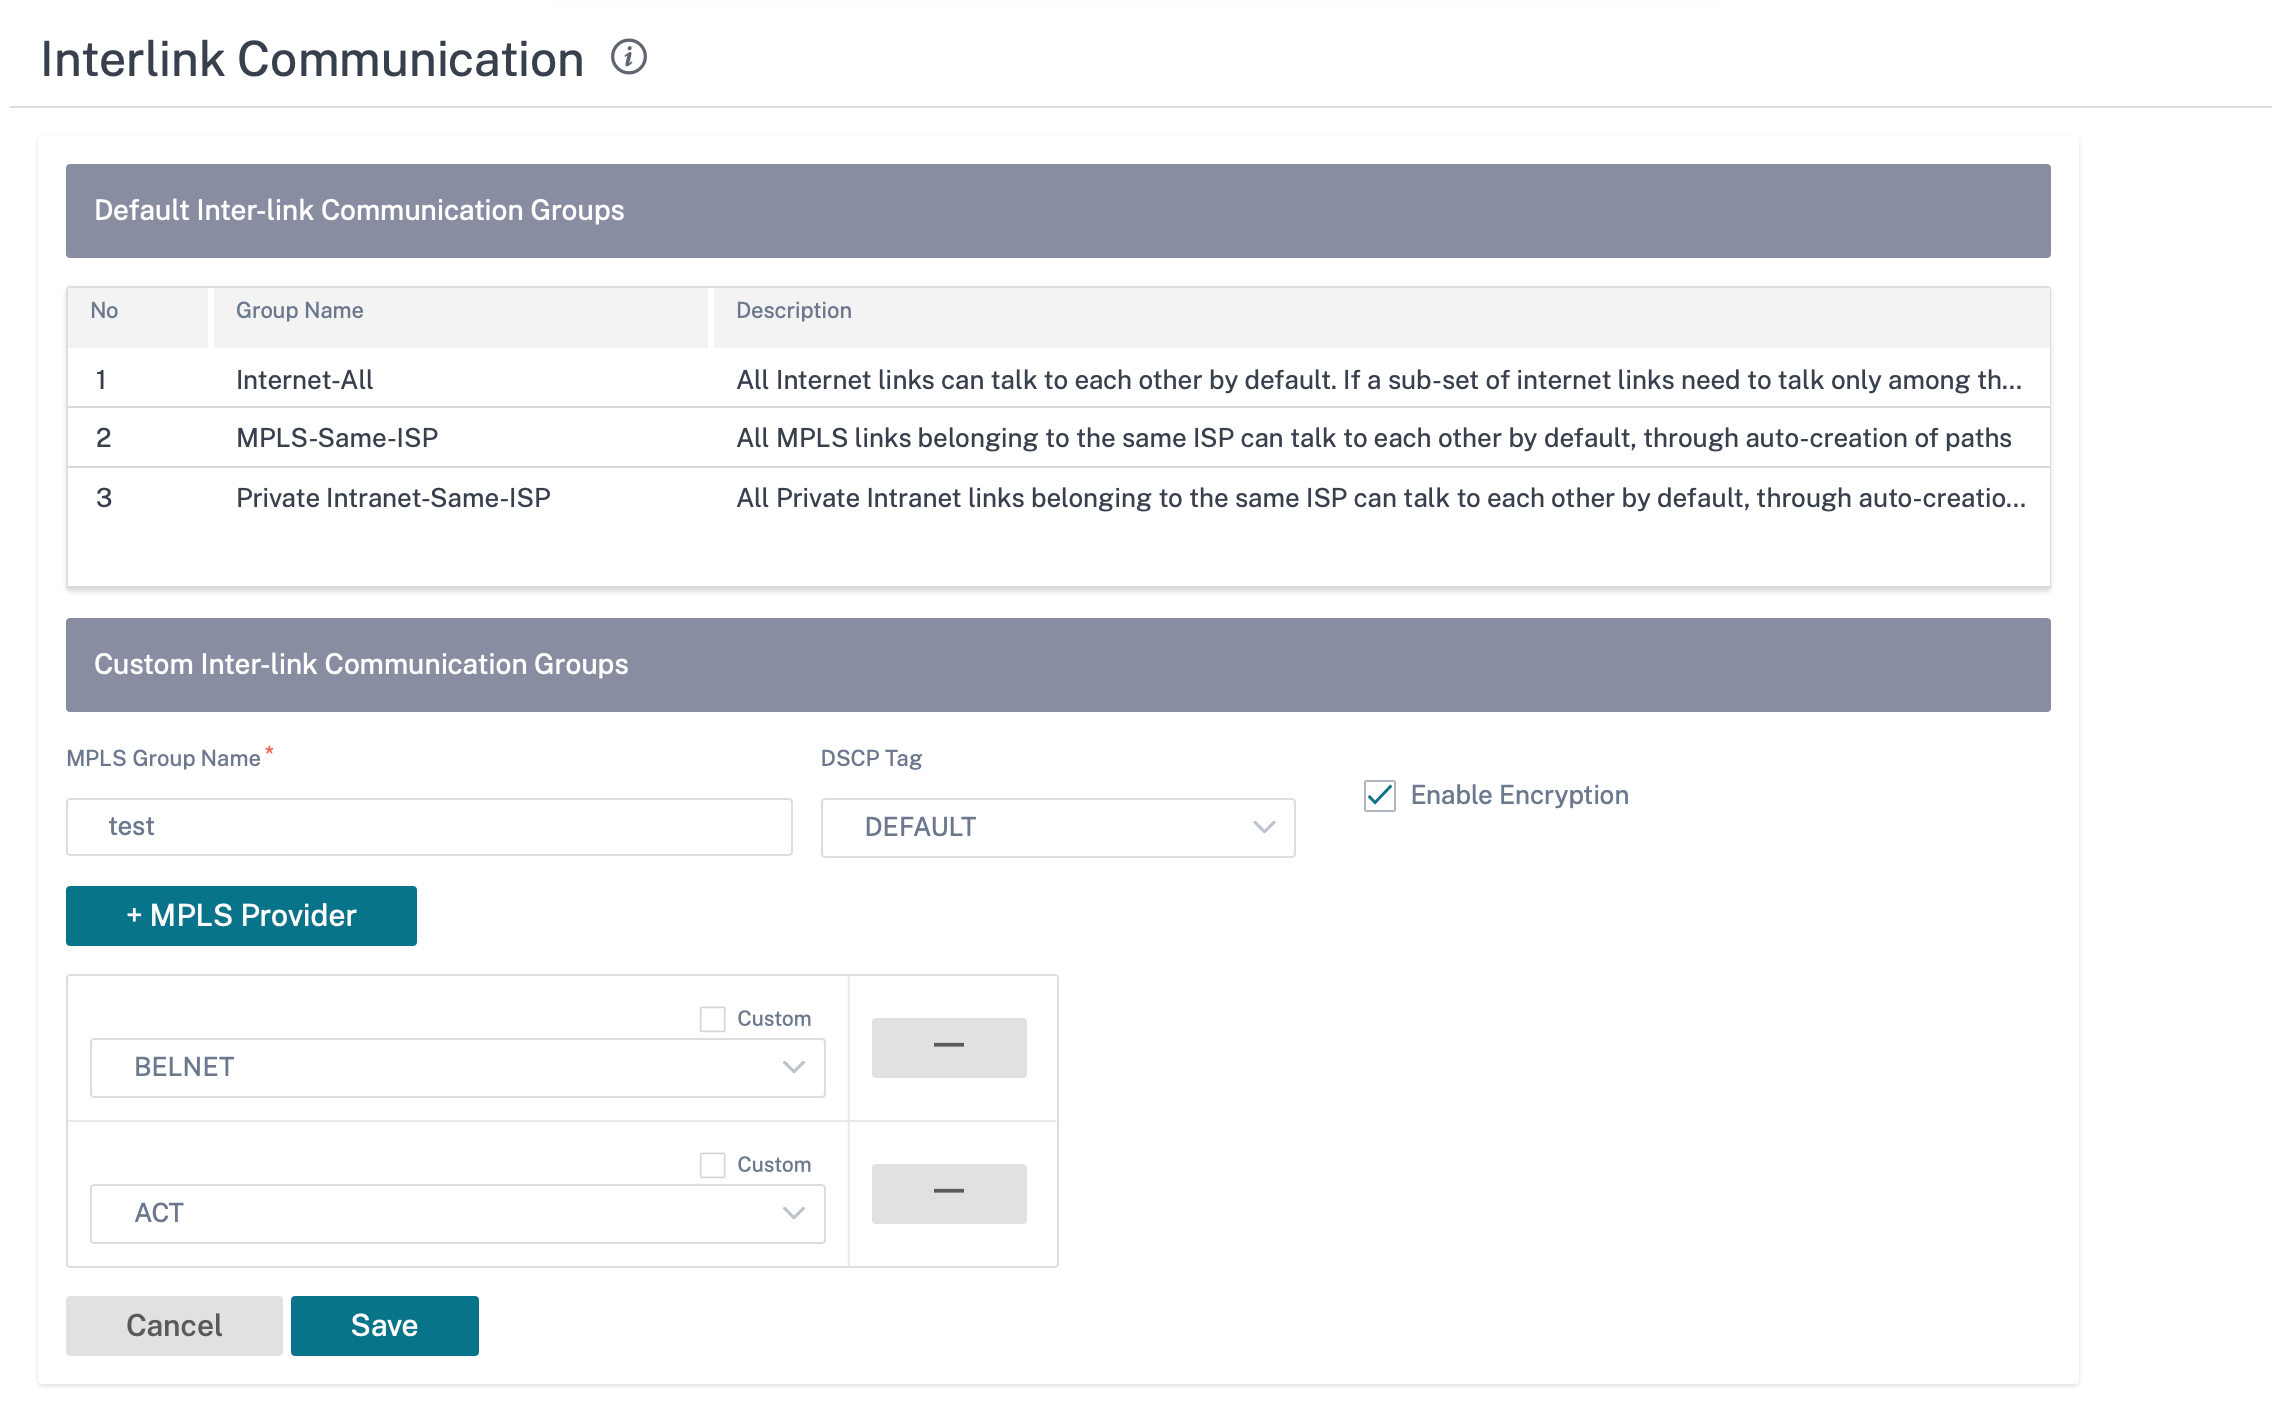Select Private Intranet-Same-ISP group name
The image size is (2272, 1426).
[393, 498]
